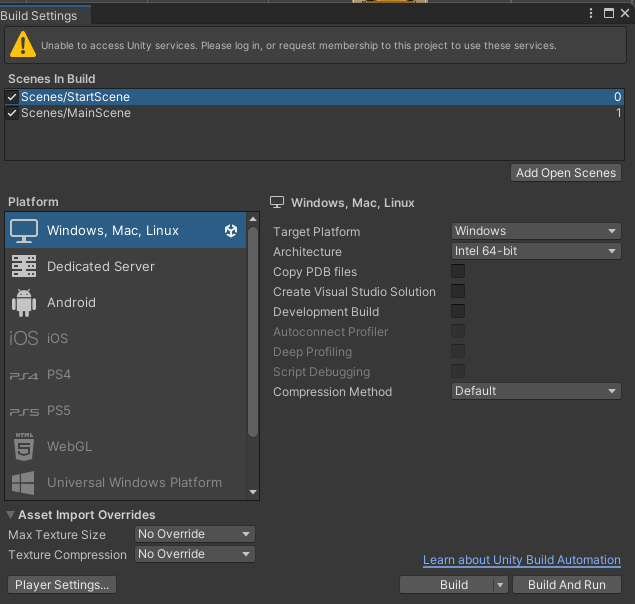Viewport: 635px width, 604px height.
Task: Click the Scenes In Build heading
Action: point(52,79)
